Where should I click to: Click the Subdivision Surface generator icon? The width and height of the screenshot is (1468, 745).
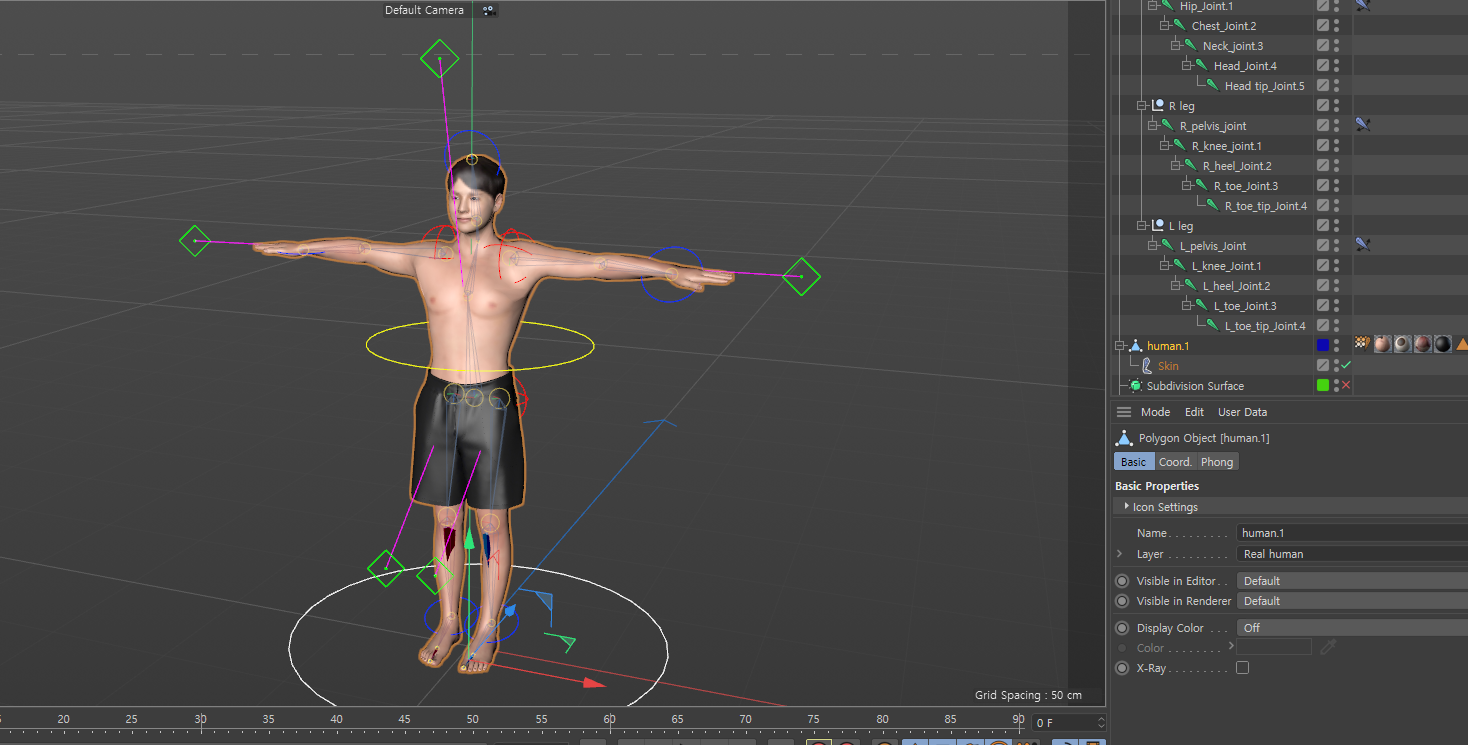point(1135,386)
